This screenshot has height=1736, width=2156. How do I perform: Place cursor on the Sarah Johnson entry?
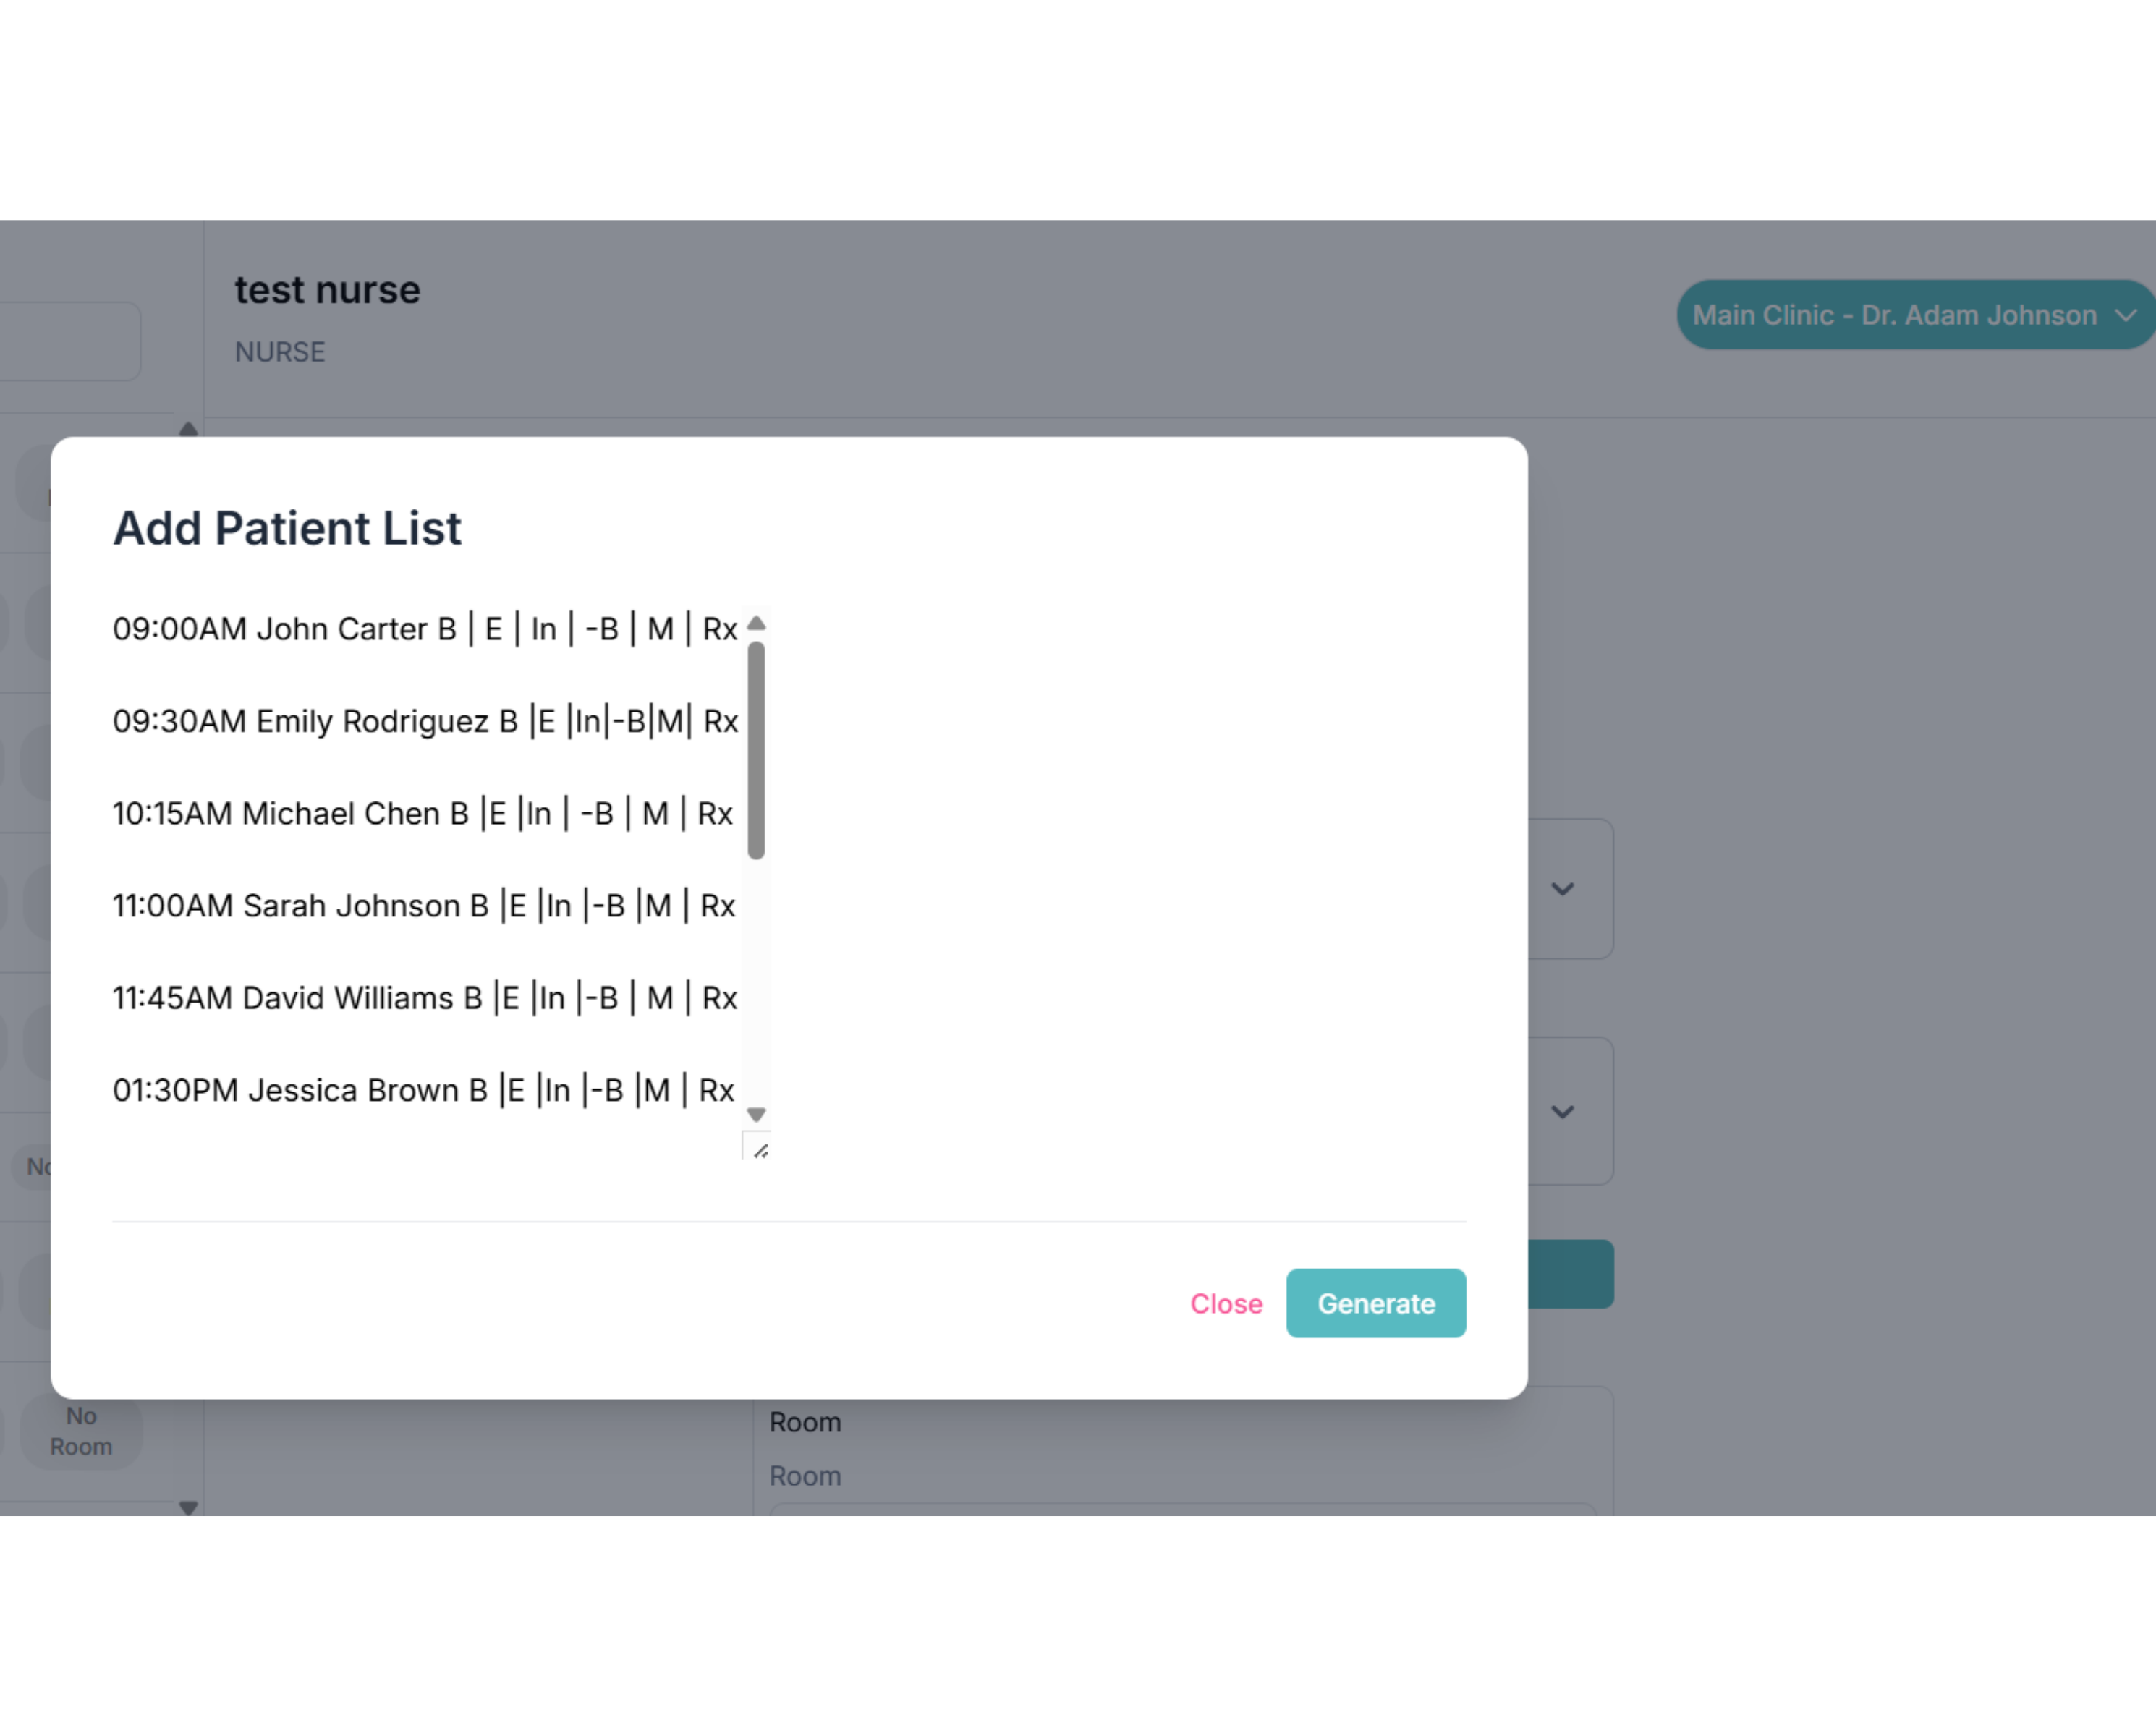(x=423, y=905)
